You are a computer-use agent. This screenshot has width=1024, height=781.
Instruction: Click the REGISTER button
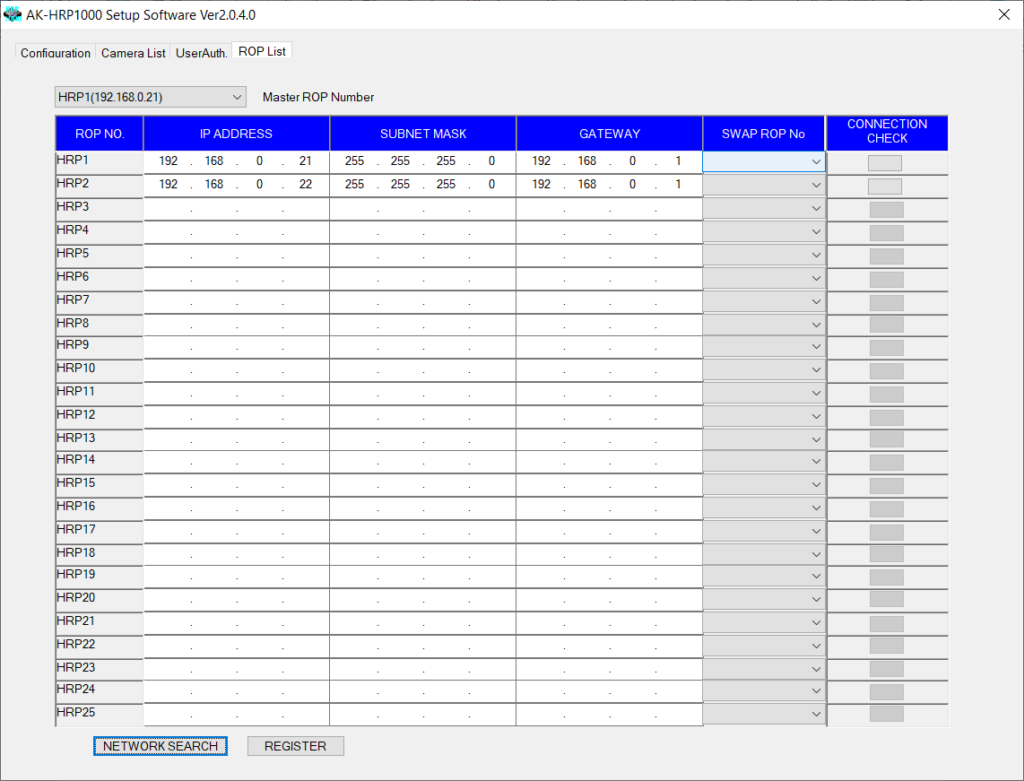click(x=295, y=745)
